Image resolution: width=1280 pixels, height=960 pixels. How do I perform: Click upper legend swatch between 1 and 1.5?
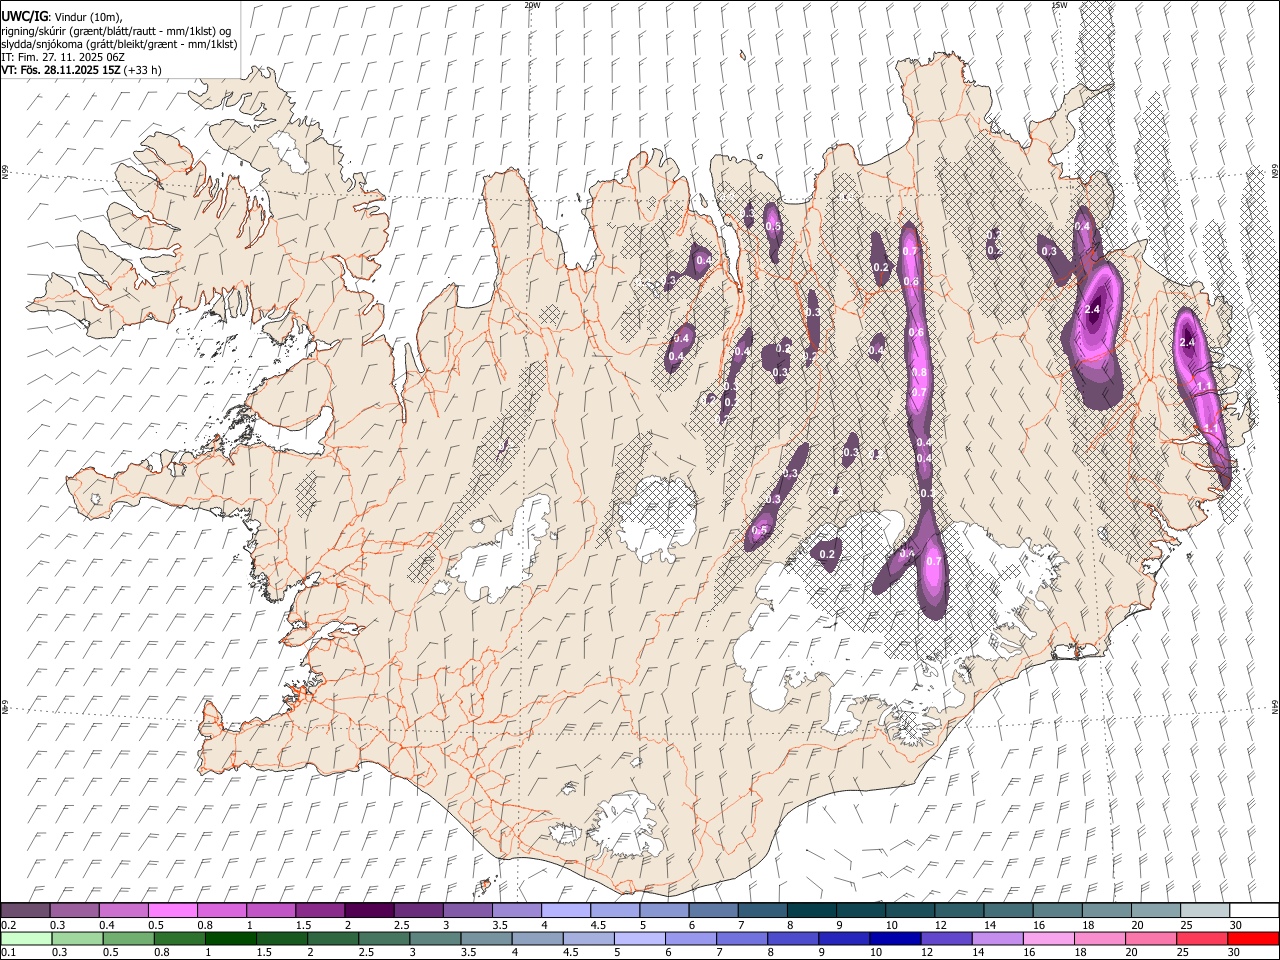(x=270, y=910)
